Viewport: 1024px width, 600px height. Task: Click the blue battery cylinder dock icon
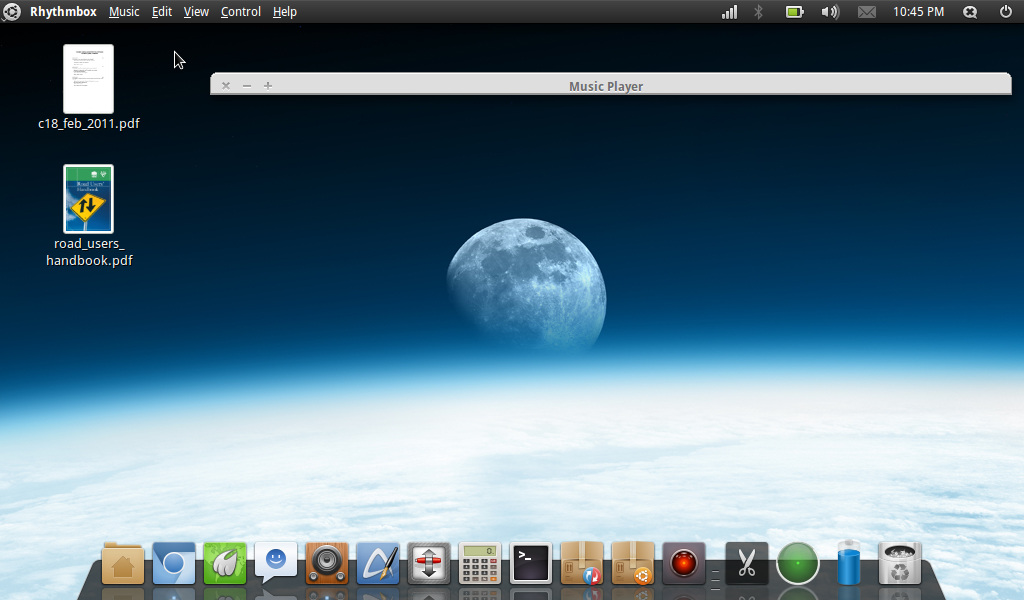point(848,563)
